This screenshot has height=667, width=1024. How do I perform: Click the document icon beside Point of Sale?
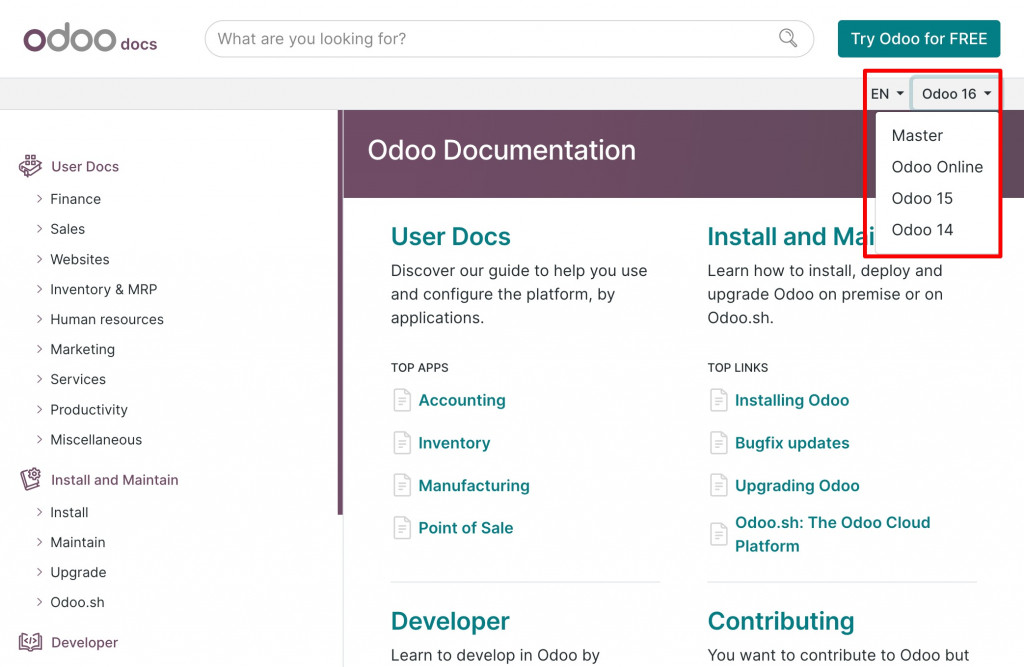[x=402, y=528]
